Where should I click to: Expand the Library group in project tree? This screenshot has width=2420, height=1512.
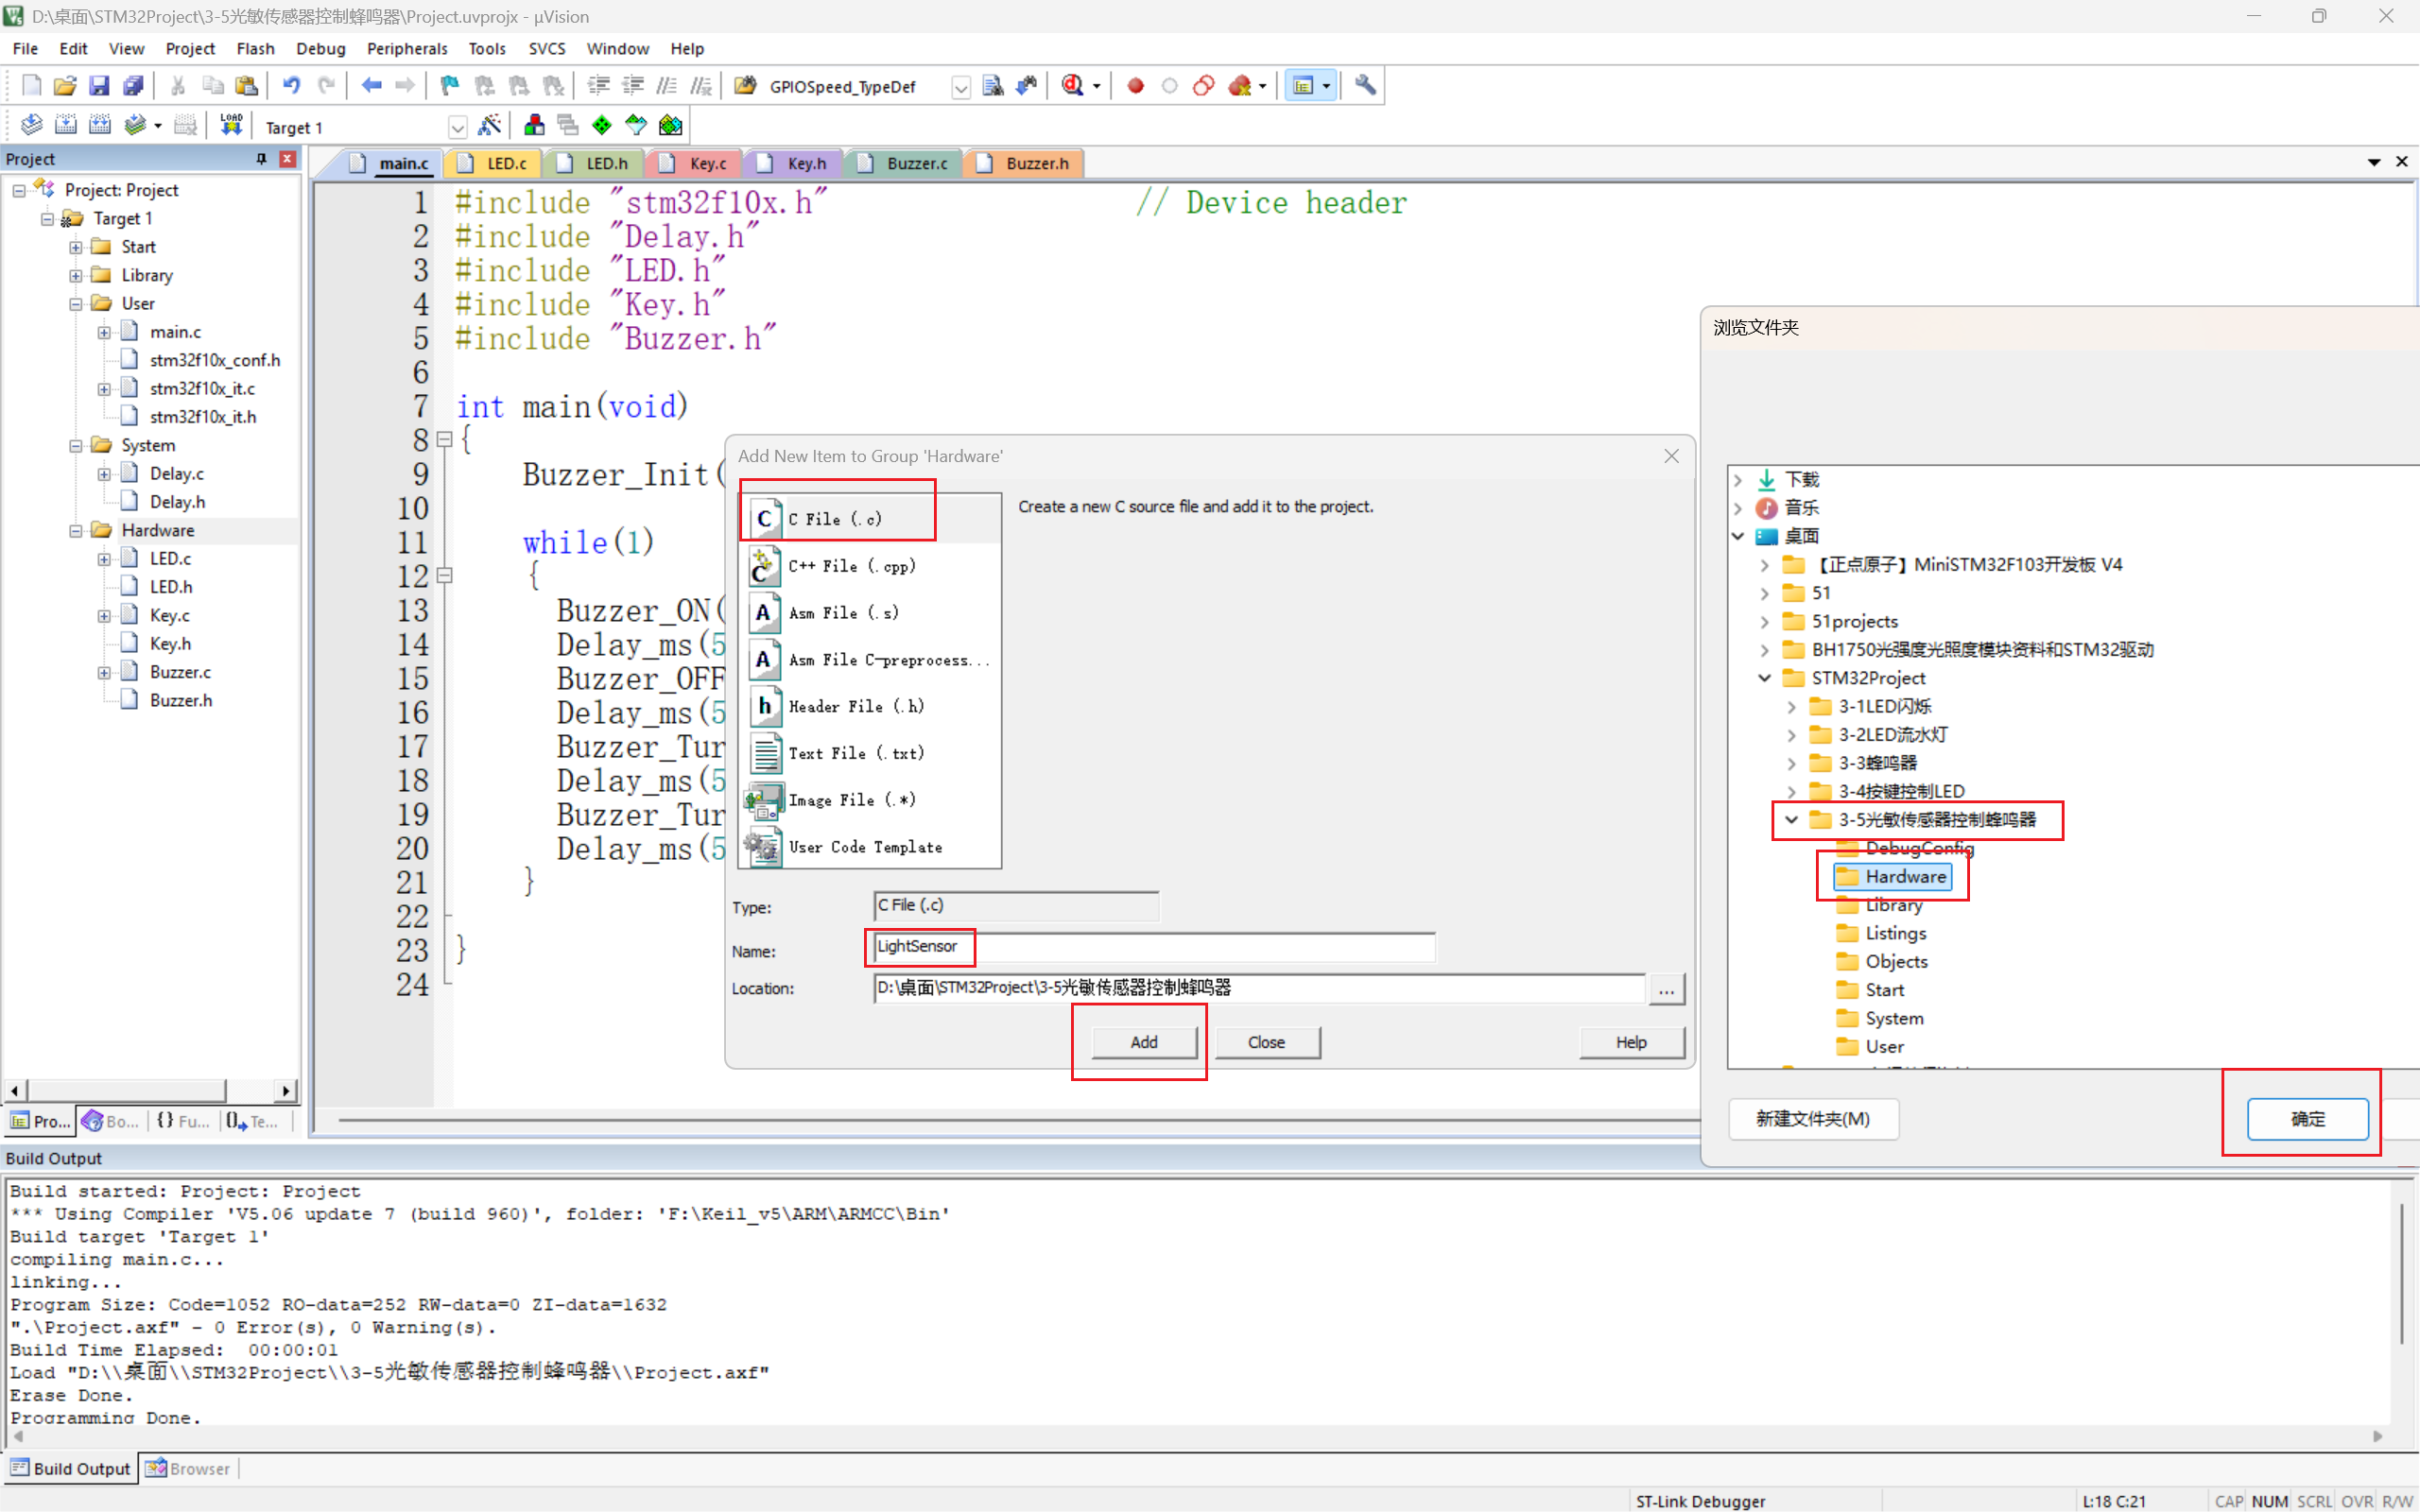click(76, 275)
